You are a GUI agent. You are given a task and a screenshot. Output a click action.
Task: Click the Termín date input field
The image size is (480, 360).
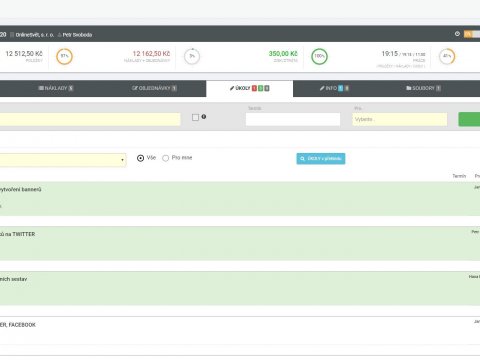pos(293,119)
